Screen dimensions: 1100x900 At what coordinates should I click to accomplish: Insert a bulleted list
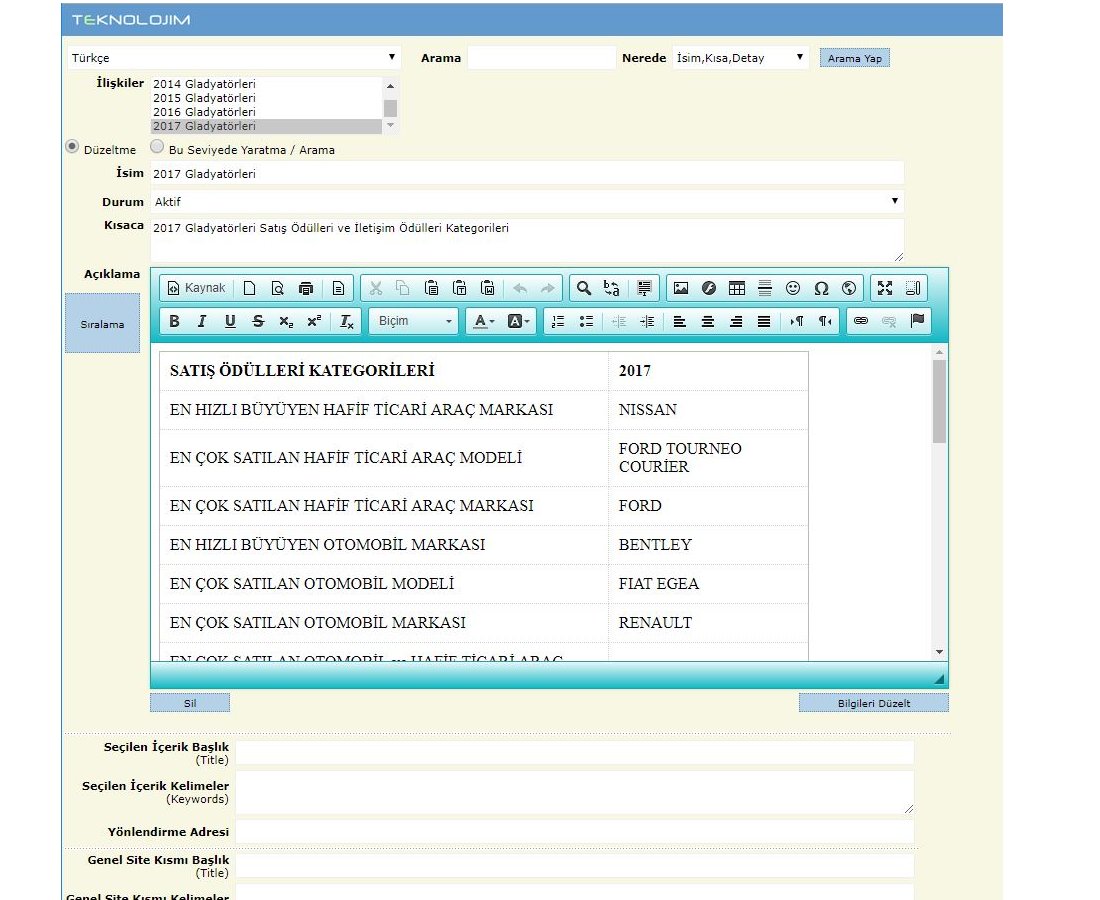click(586, 321)
